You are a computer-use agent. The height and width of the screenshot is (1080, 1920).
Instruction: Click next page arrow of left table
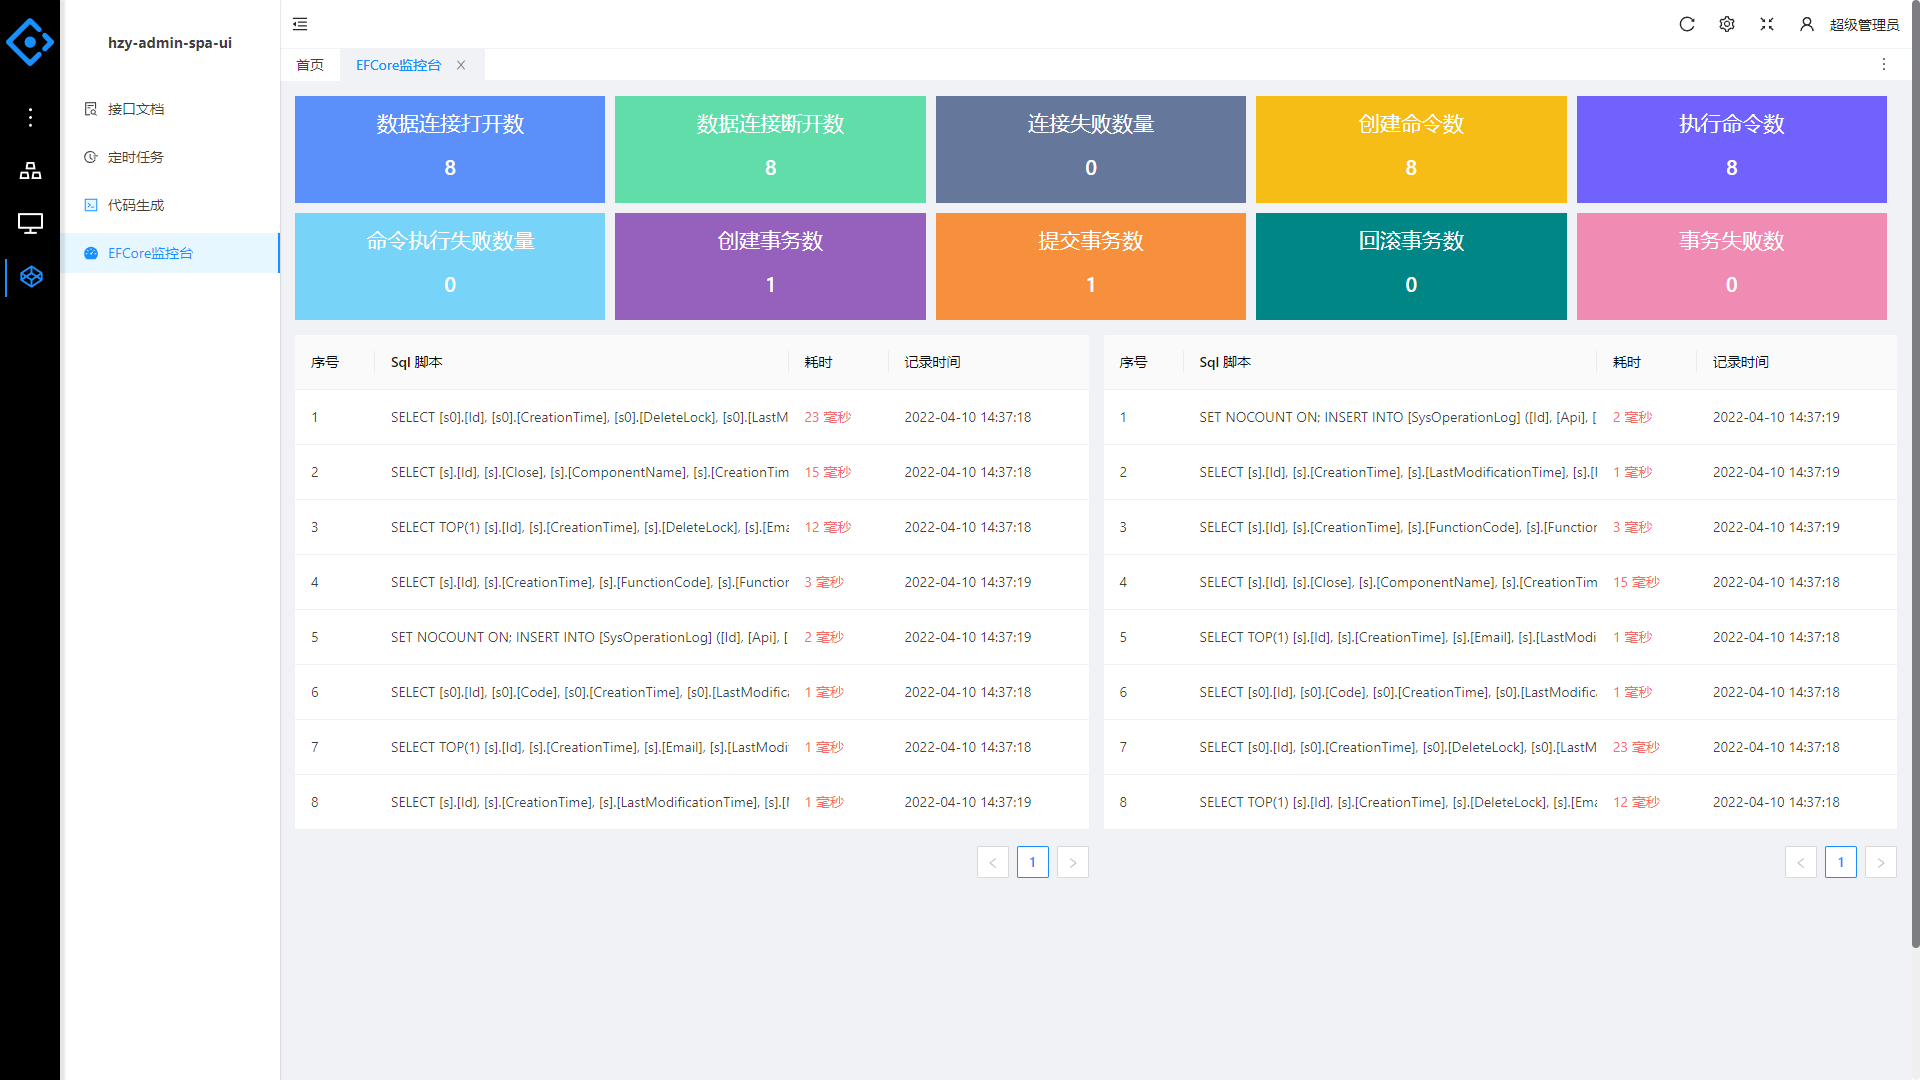click(x=1073, y=862)
